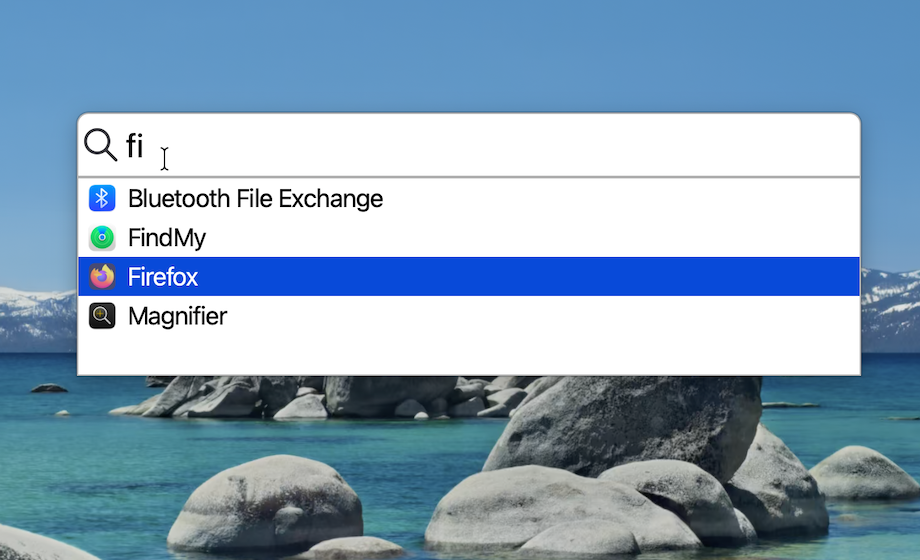Click the magnifying glass search icon
The height and width of the screenshot is (560, 920).
click(x=100, y=144)
